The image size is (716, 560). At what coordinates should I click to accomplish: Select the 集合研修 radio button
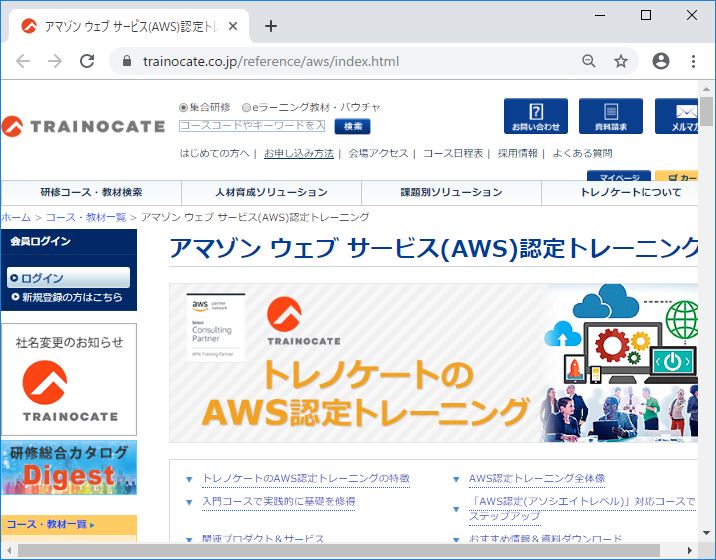183,107
